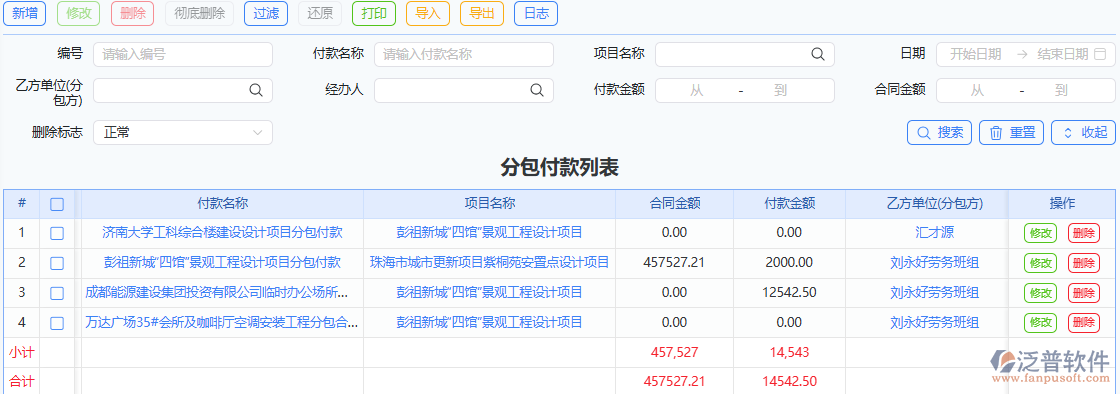Open 刘永好劳务班组 link in row 2

click(934, 263)
